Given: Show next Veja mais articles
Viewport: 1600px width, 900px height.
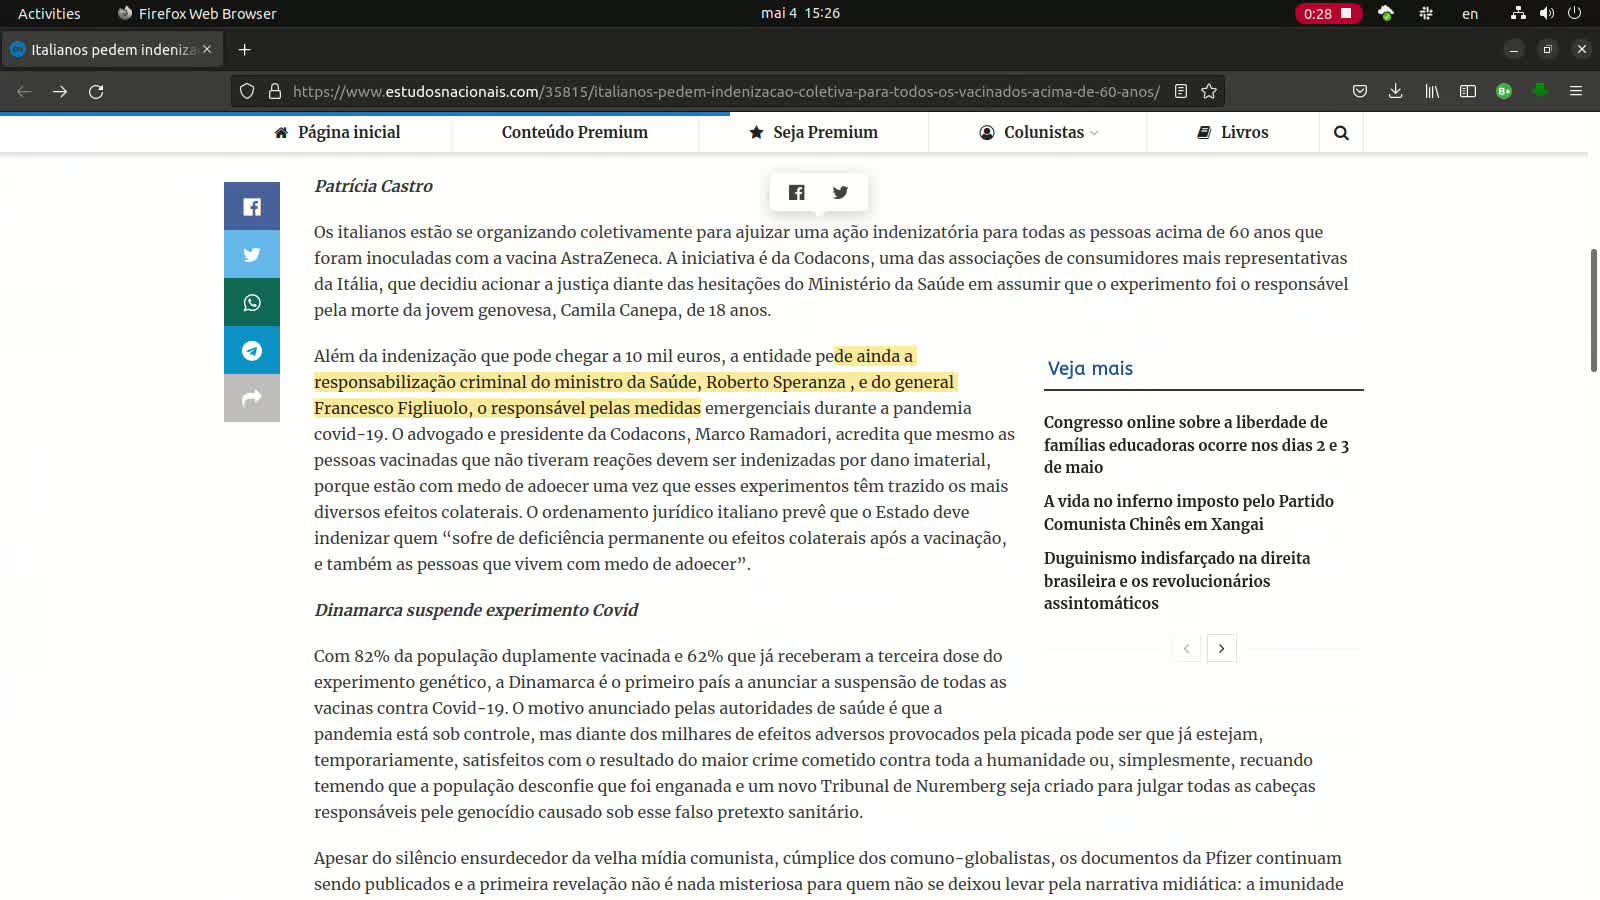Looking at the screenshot, I should coord(1221,649).
